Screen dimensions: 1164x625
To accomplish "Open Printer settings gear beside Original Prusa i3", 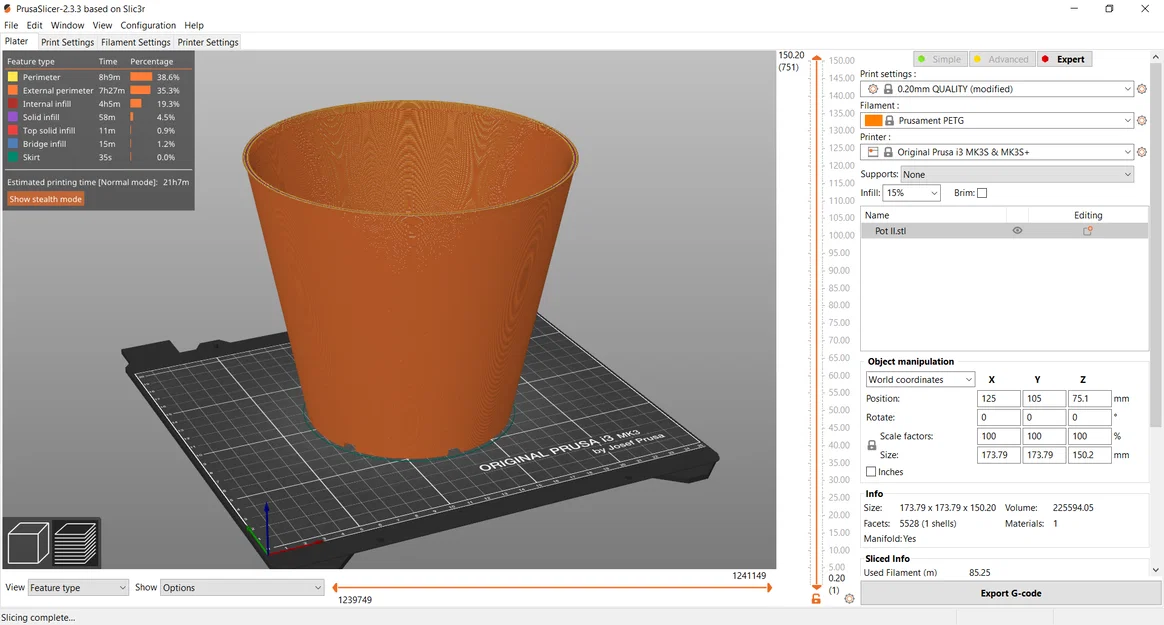I will pos(1142,152).
